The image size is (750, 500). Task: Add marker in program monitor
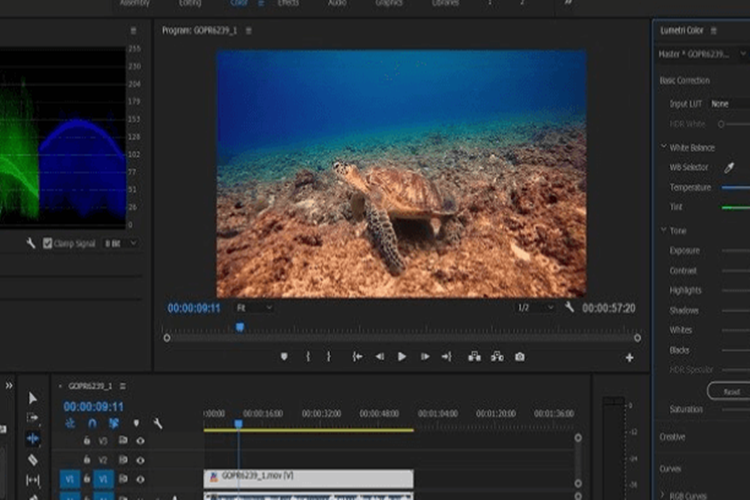click(x=284, y=357)
